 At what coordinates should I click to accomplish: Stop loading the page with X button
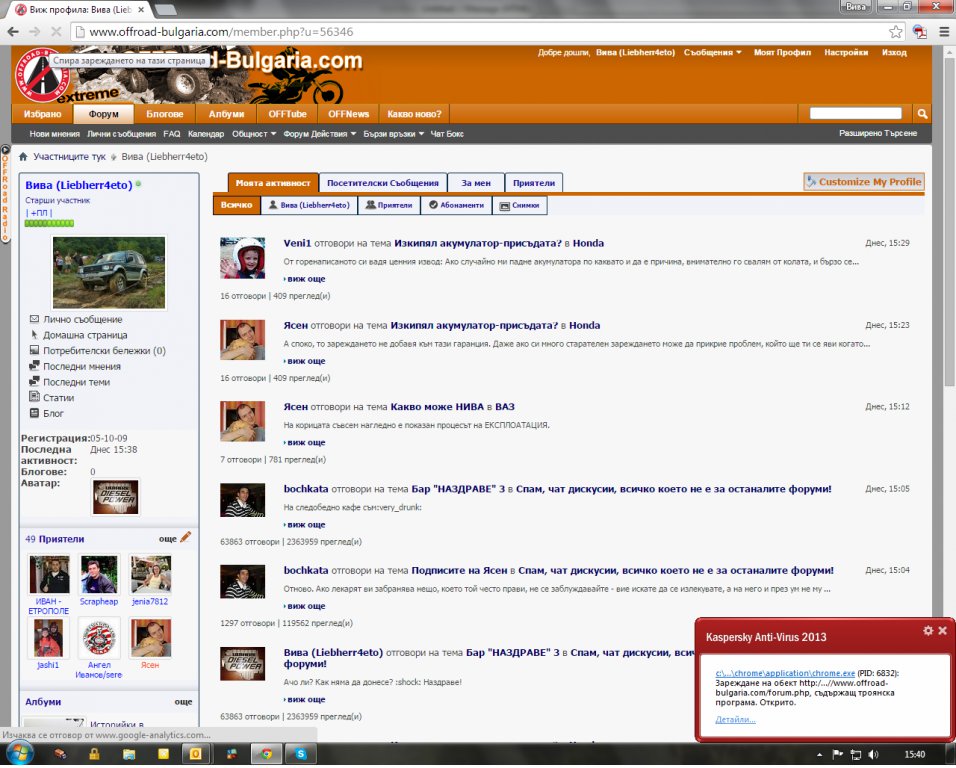56,32
